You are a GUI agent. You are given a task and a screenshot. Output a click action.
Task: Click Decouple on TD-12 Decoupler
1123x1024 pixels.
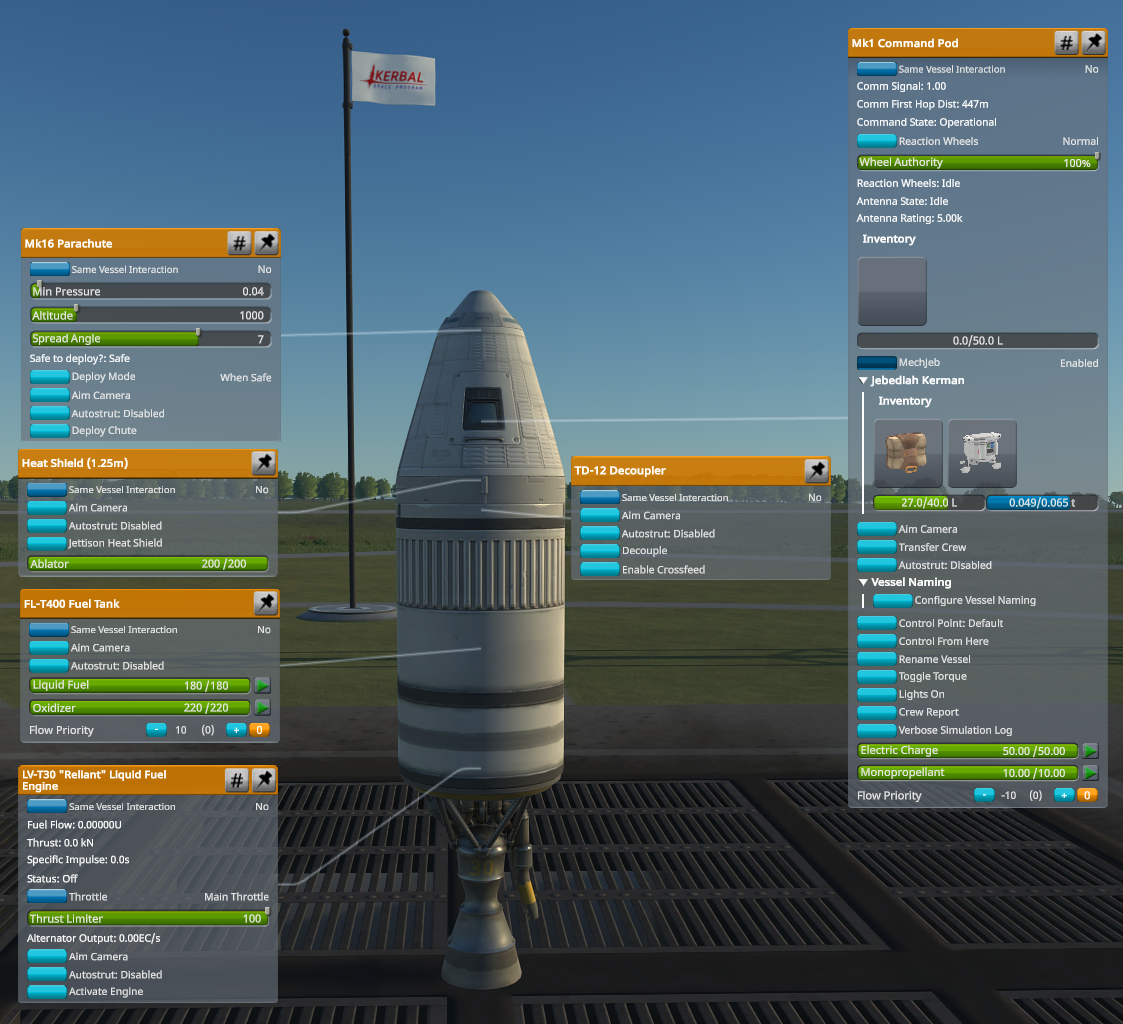(599, 551)
